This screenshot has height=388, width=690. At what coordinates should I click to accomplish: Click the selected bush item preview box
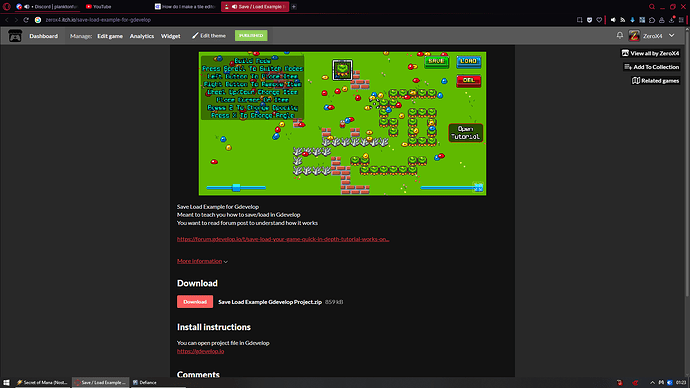(x=342, y=70)
